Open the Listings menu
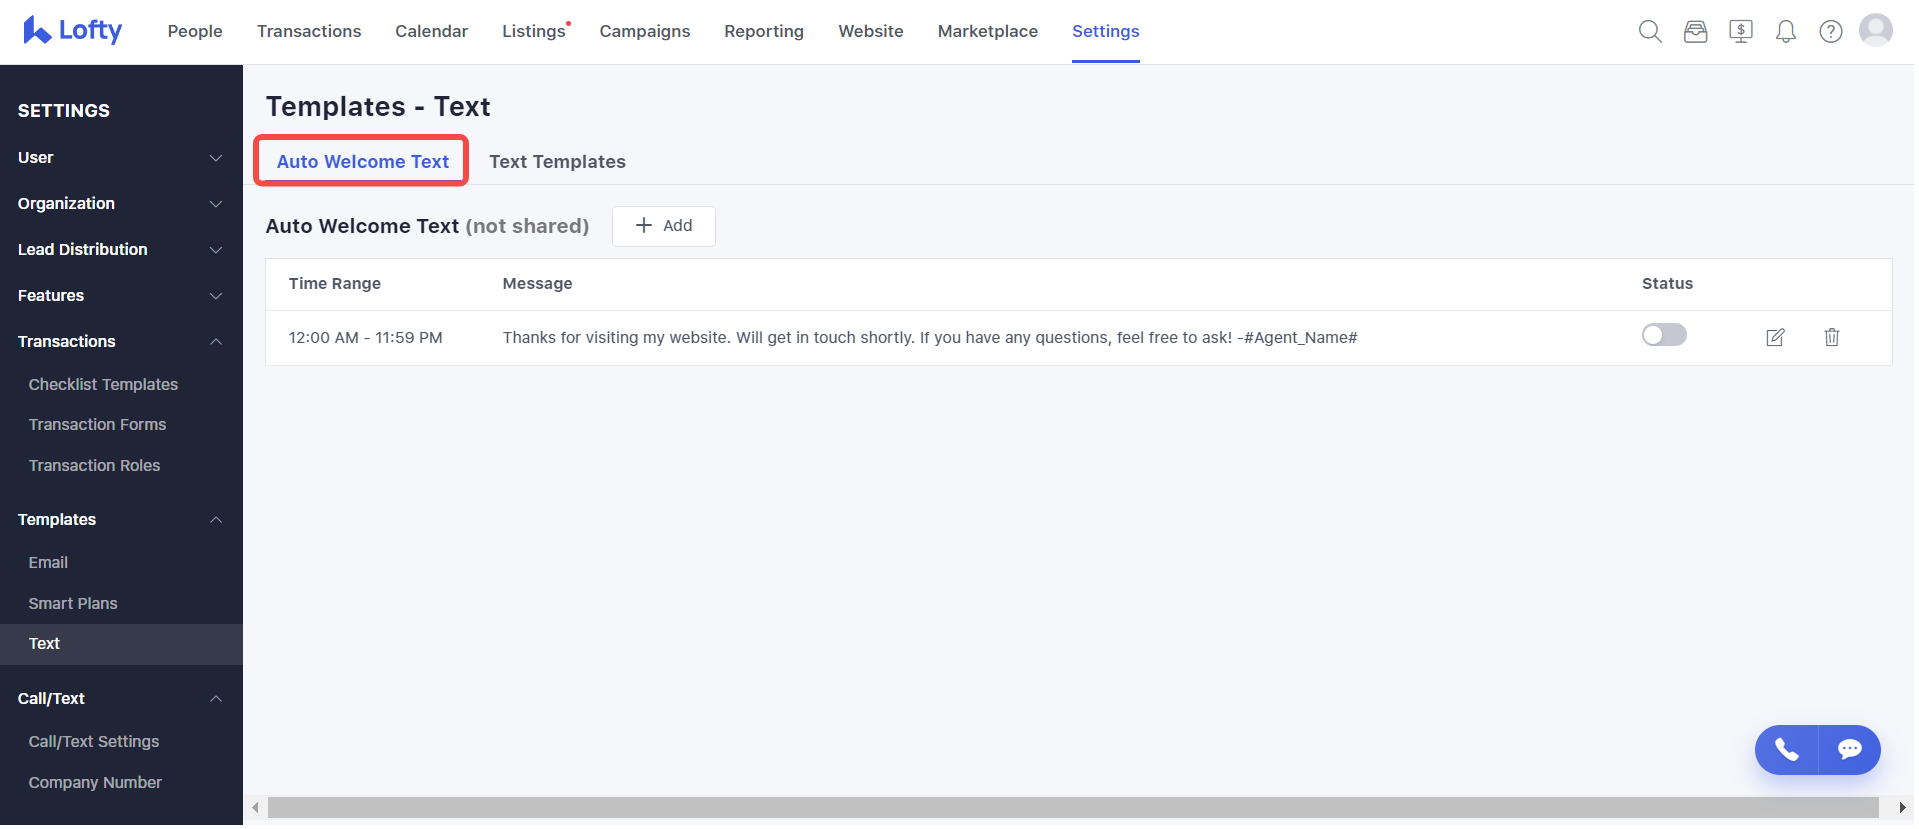 (x=534, y=31)
